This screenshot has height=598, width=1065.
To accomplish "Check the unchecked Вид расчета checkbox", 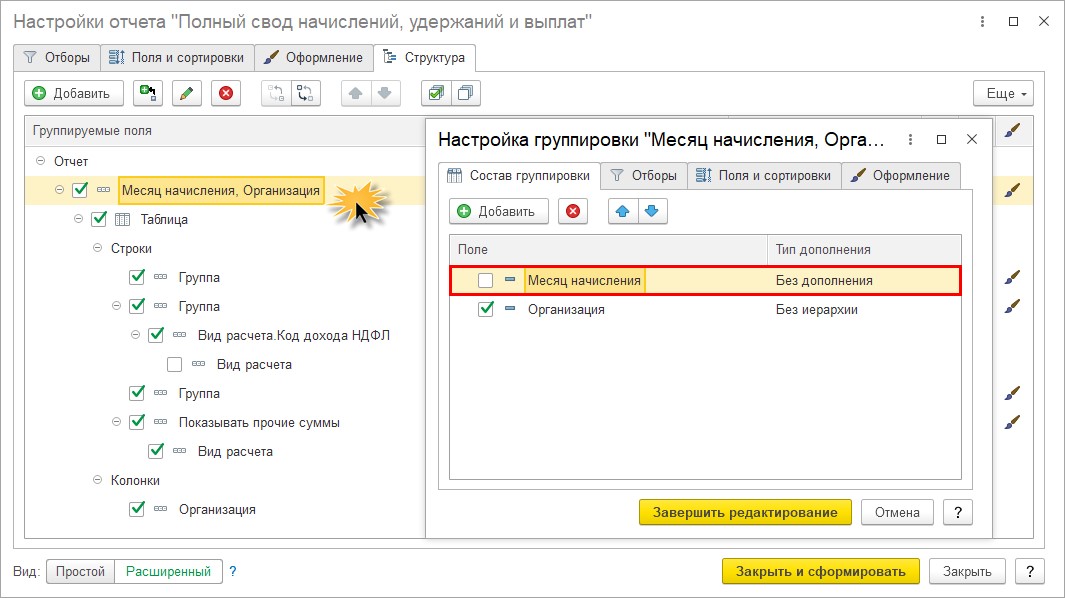I will click(175, 364).
